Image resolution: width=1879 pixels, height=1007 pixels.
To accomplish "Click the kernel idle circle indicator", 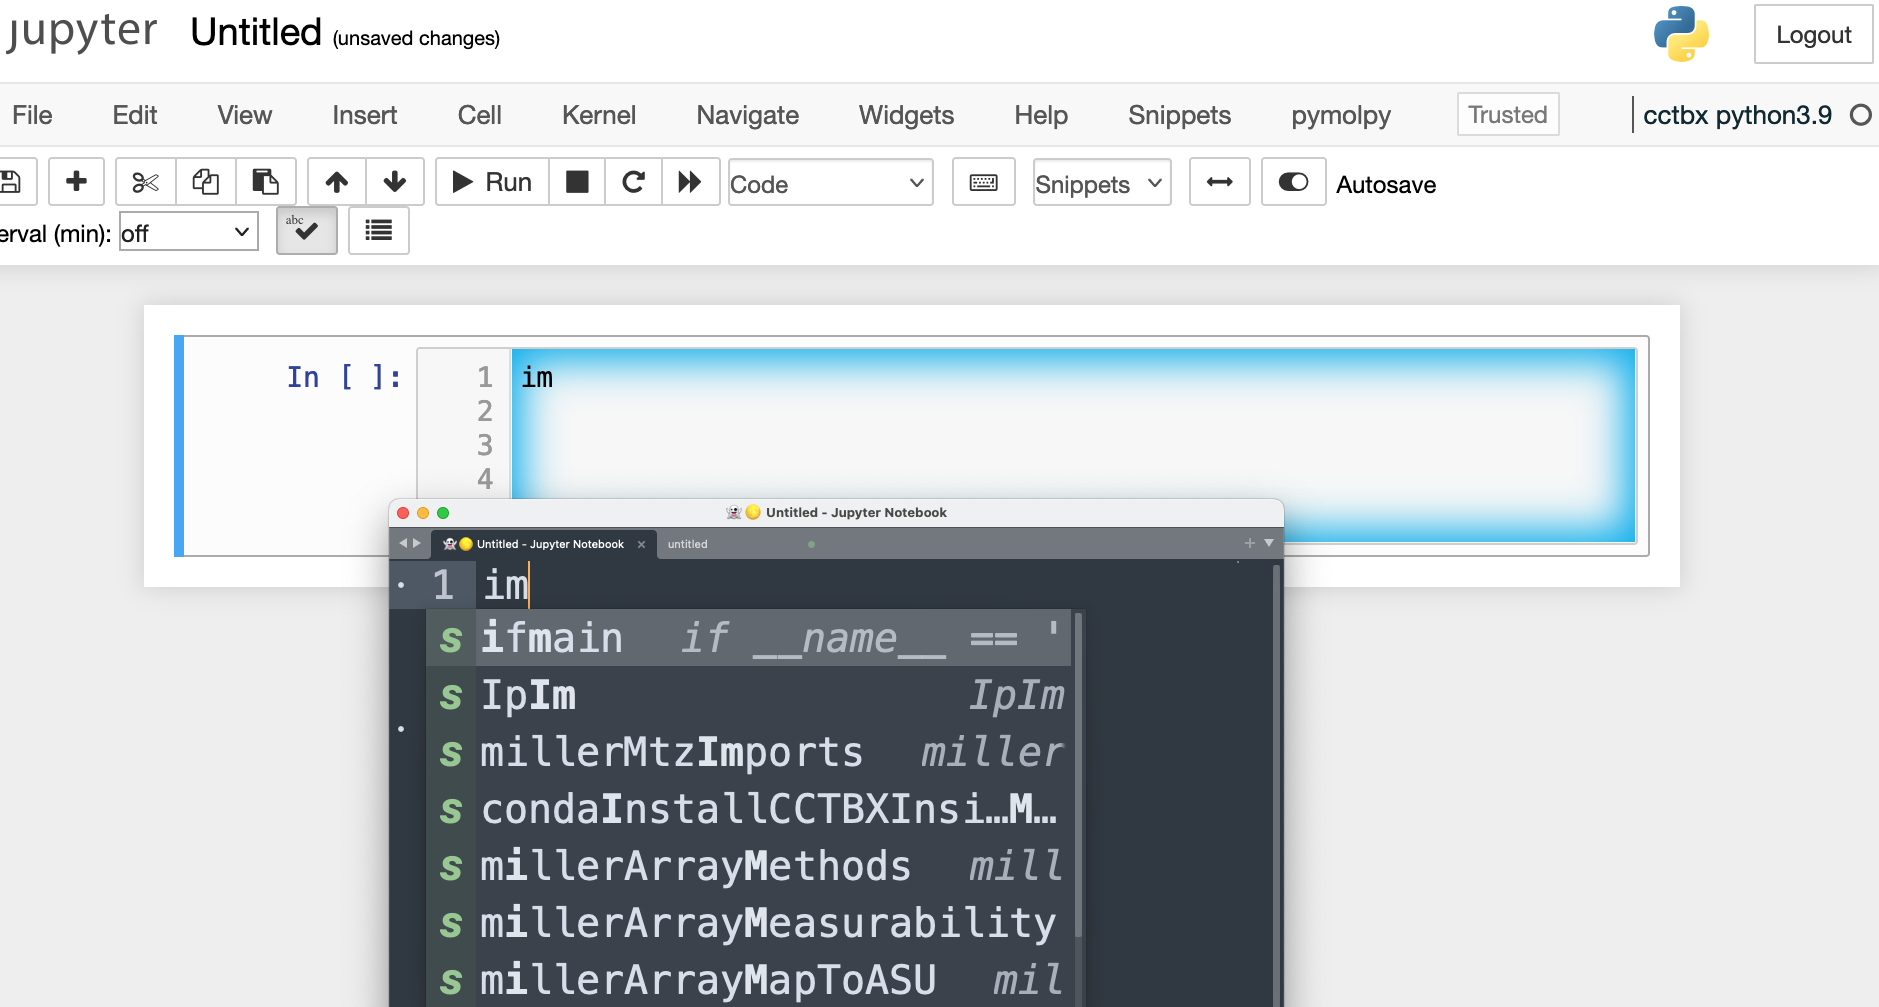I will [x=1861, y=115].
